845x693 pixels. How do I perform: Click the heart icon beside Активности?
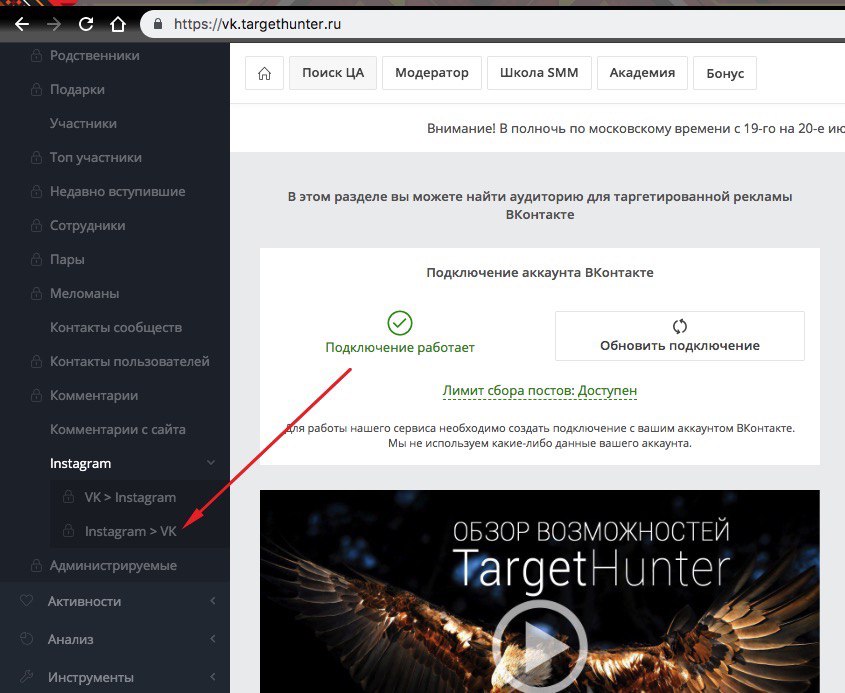point(26,600)
